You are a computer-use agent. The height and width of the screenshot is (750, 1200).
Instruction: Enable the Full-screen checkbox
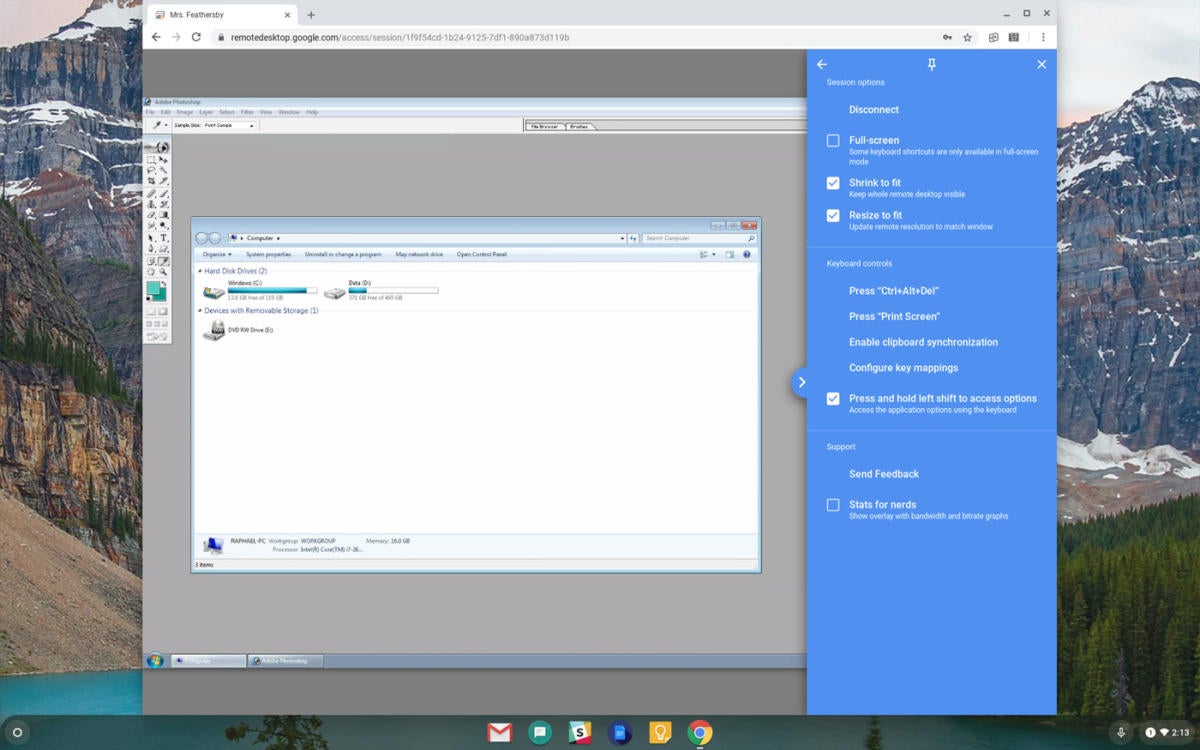833,141
